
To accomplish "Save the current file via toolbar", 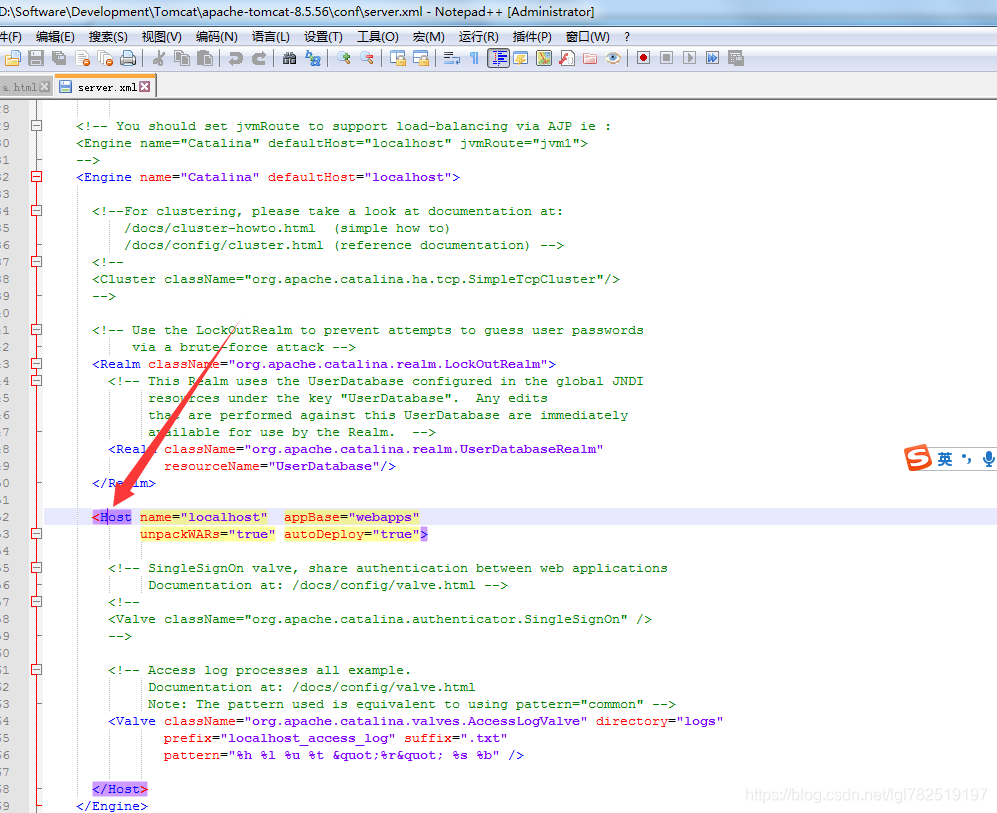I will pos(36,58).
